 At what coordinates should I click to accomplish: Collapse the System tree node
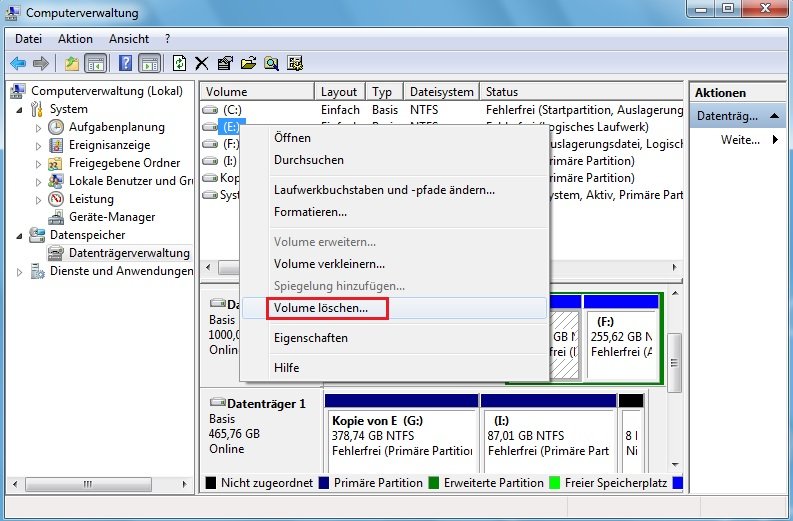pyautogui.click(x=19, y=110)
